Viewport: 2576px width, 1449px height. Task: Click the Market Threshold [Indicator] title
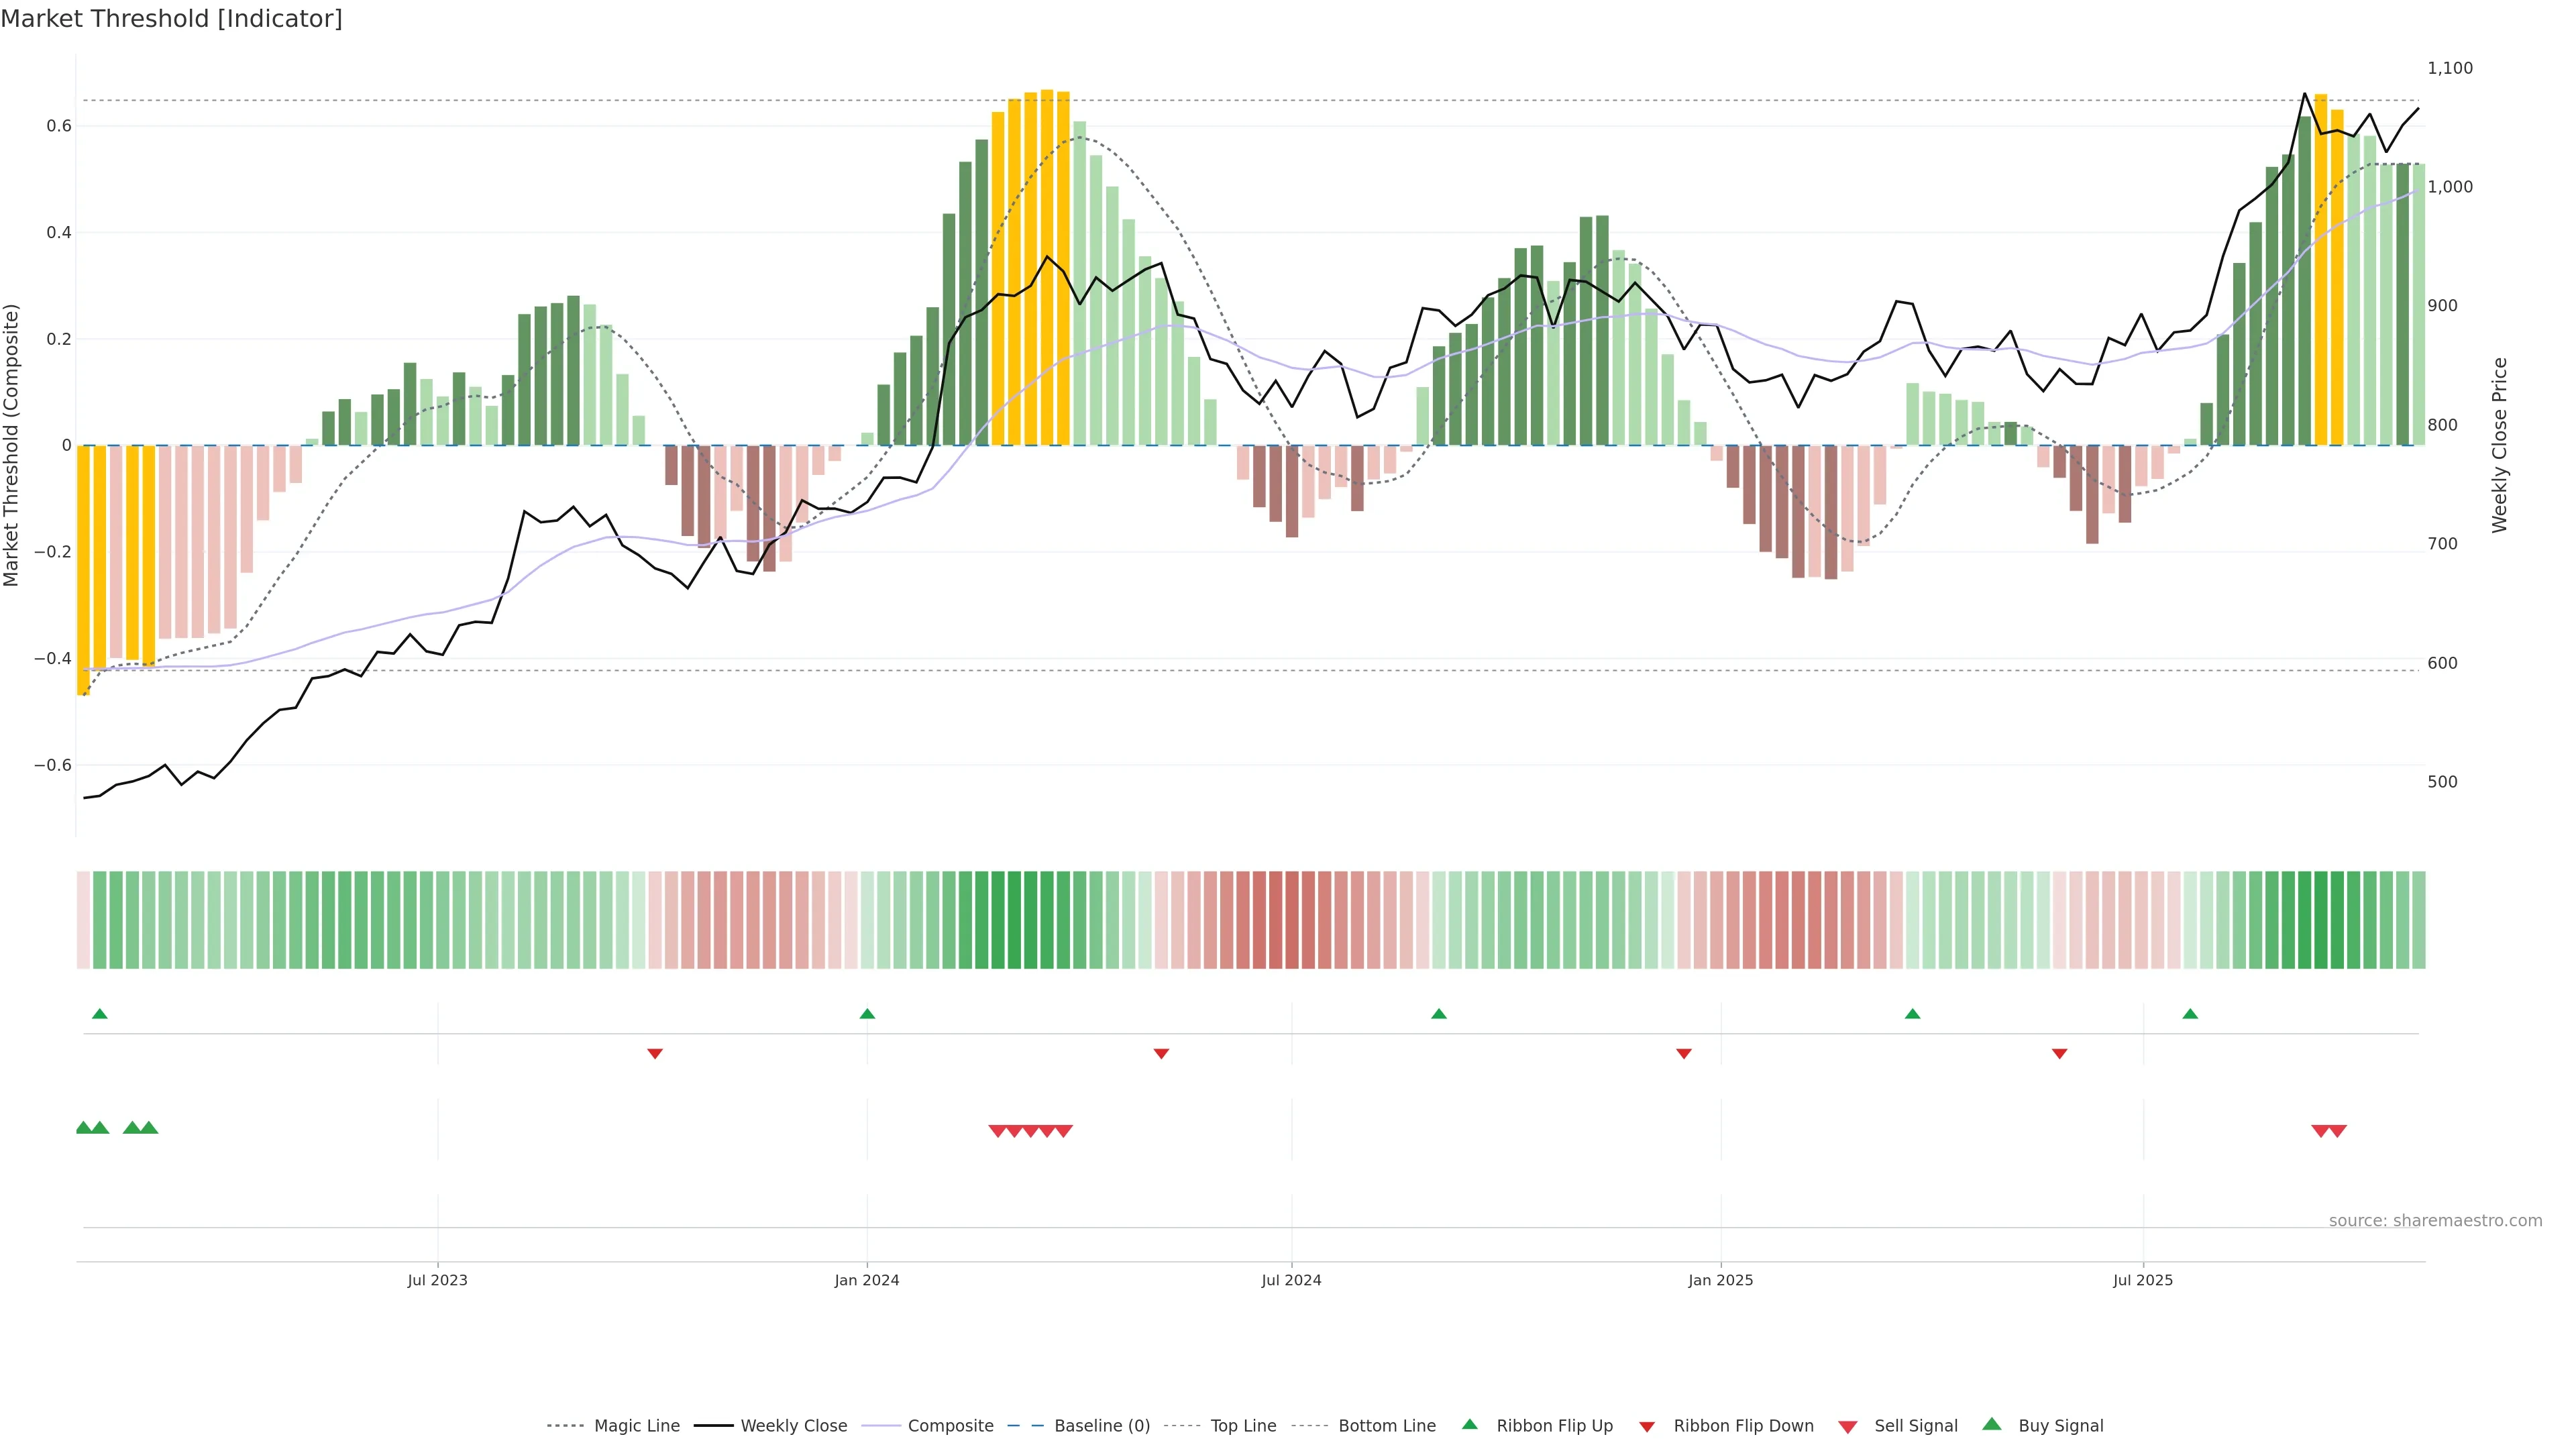(x=171, y=19)
